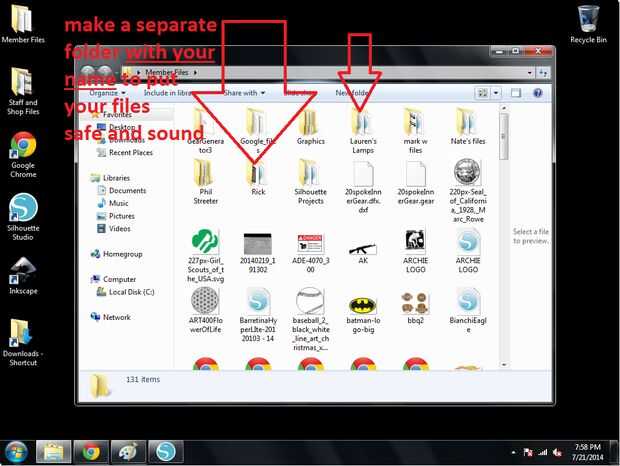Select the 20spokeInnerGear.dxf file

tap(363, 187)
